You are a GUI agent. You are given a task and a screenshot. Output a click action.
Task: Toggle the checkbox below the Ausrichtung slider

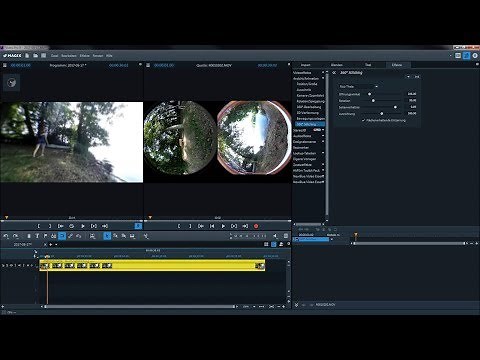point(364,120)
